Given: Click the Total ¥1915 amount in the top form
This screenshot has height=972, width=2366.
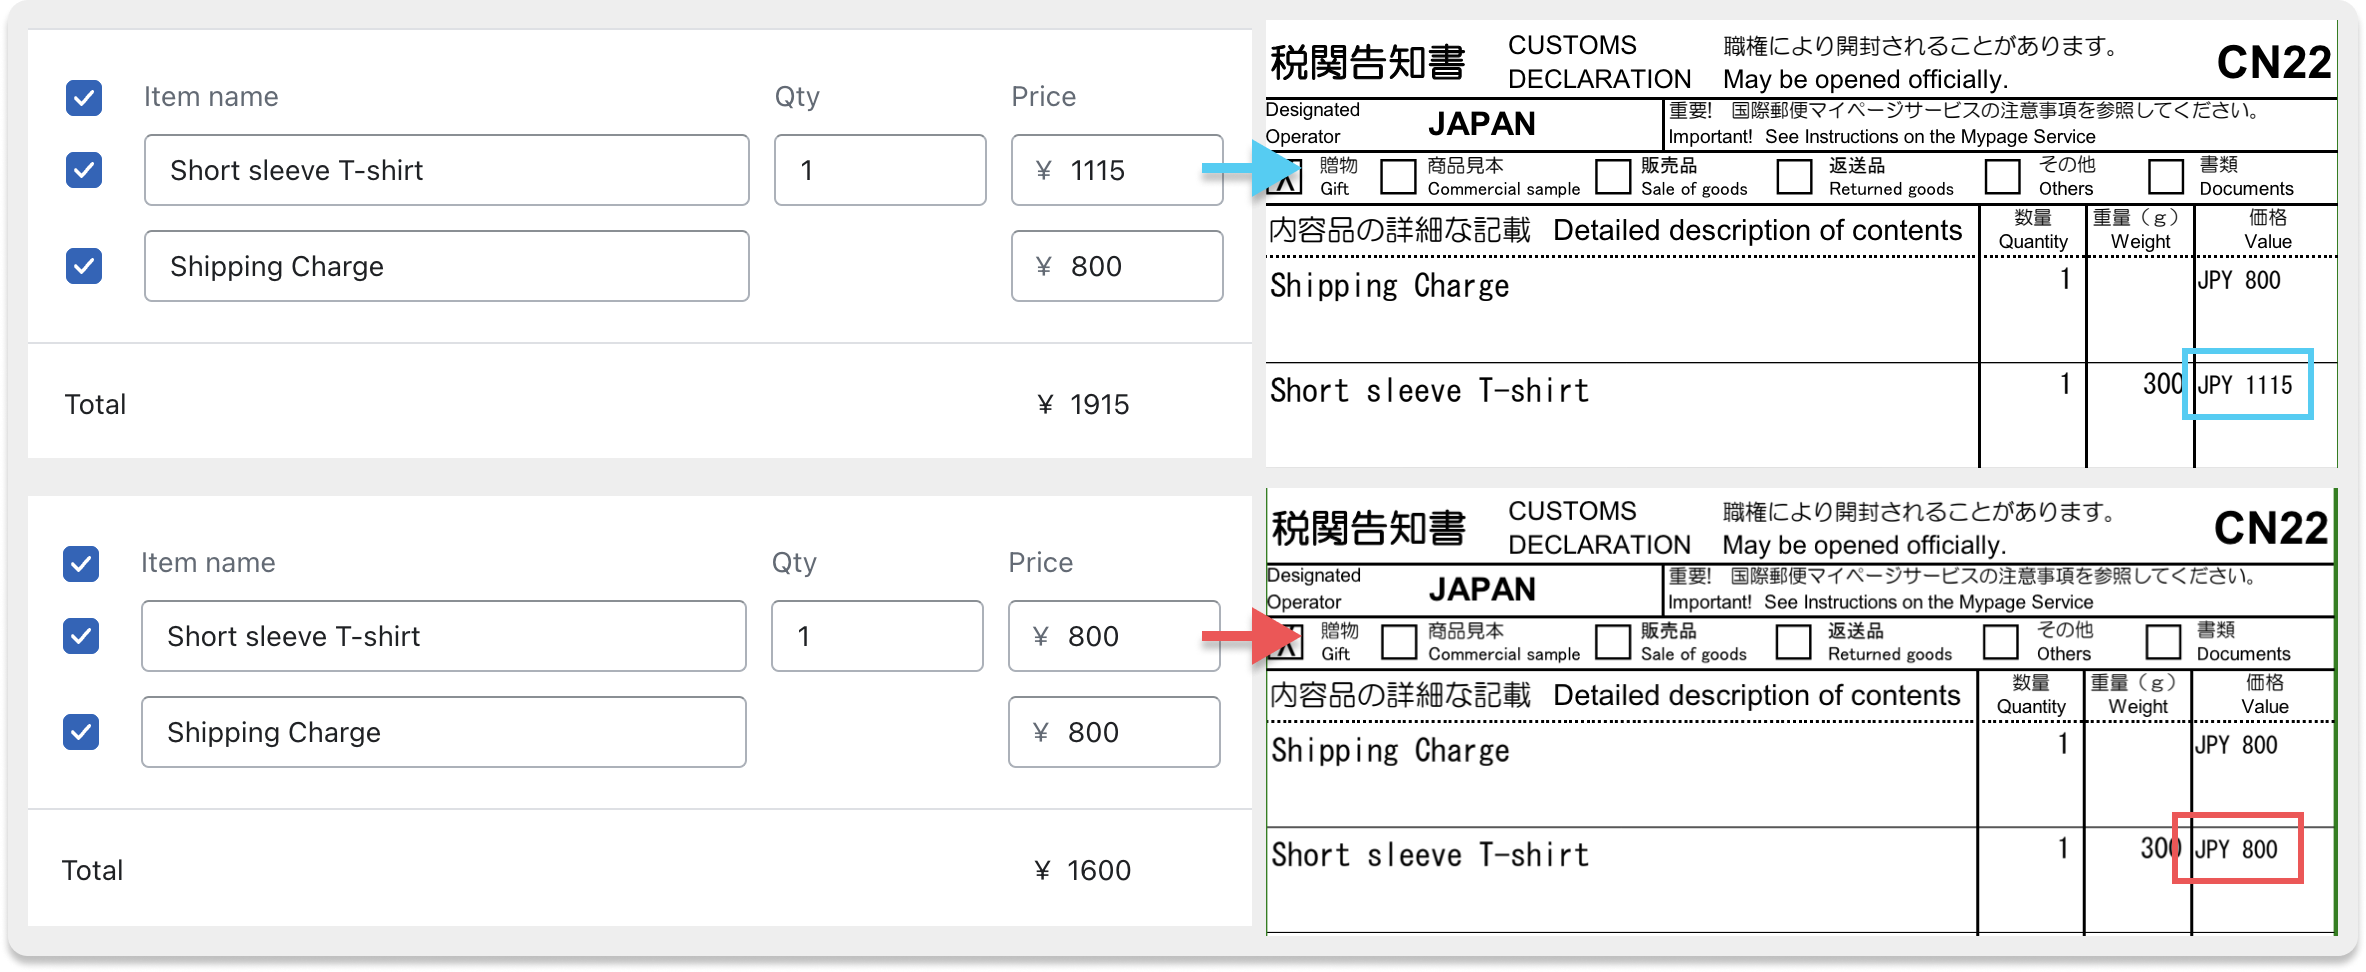Looking at the screenshot, I should click(x=1082, y=403).
